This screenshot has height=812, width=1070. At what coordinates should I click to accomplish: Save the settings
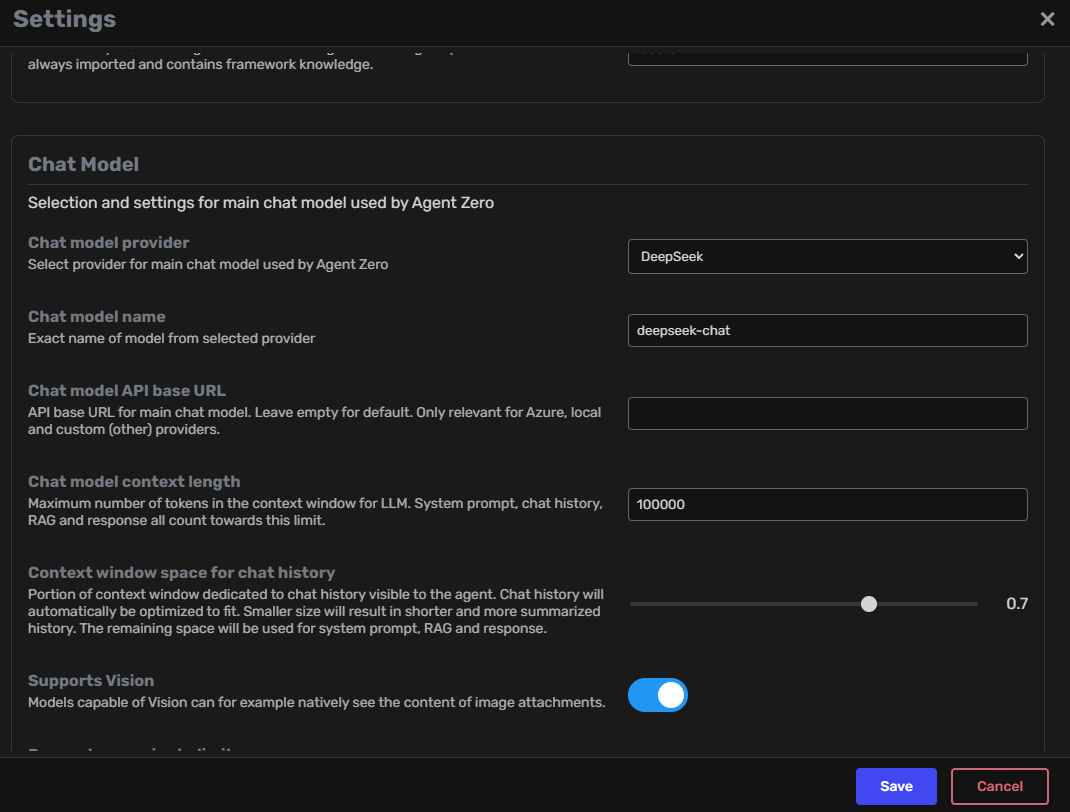click(895, 786)
